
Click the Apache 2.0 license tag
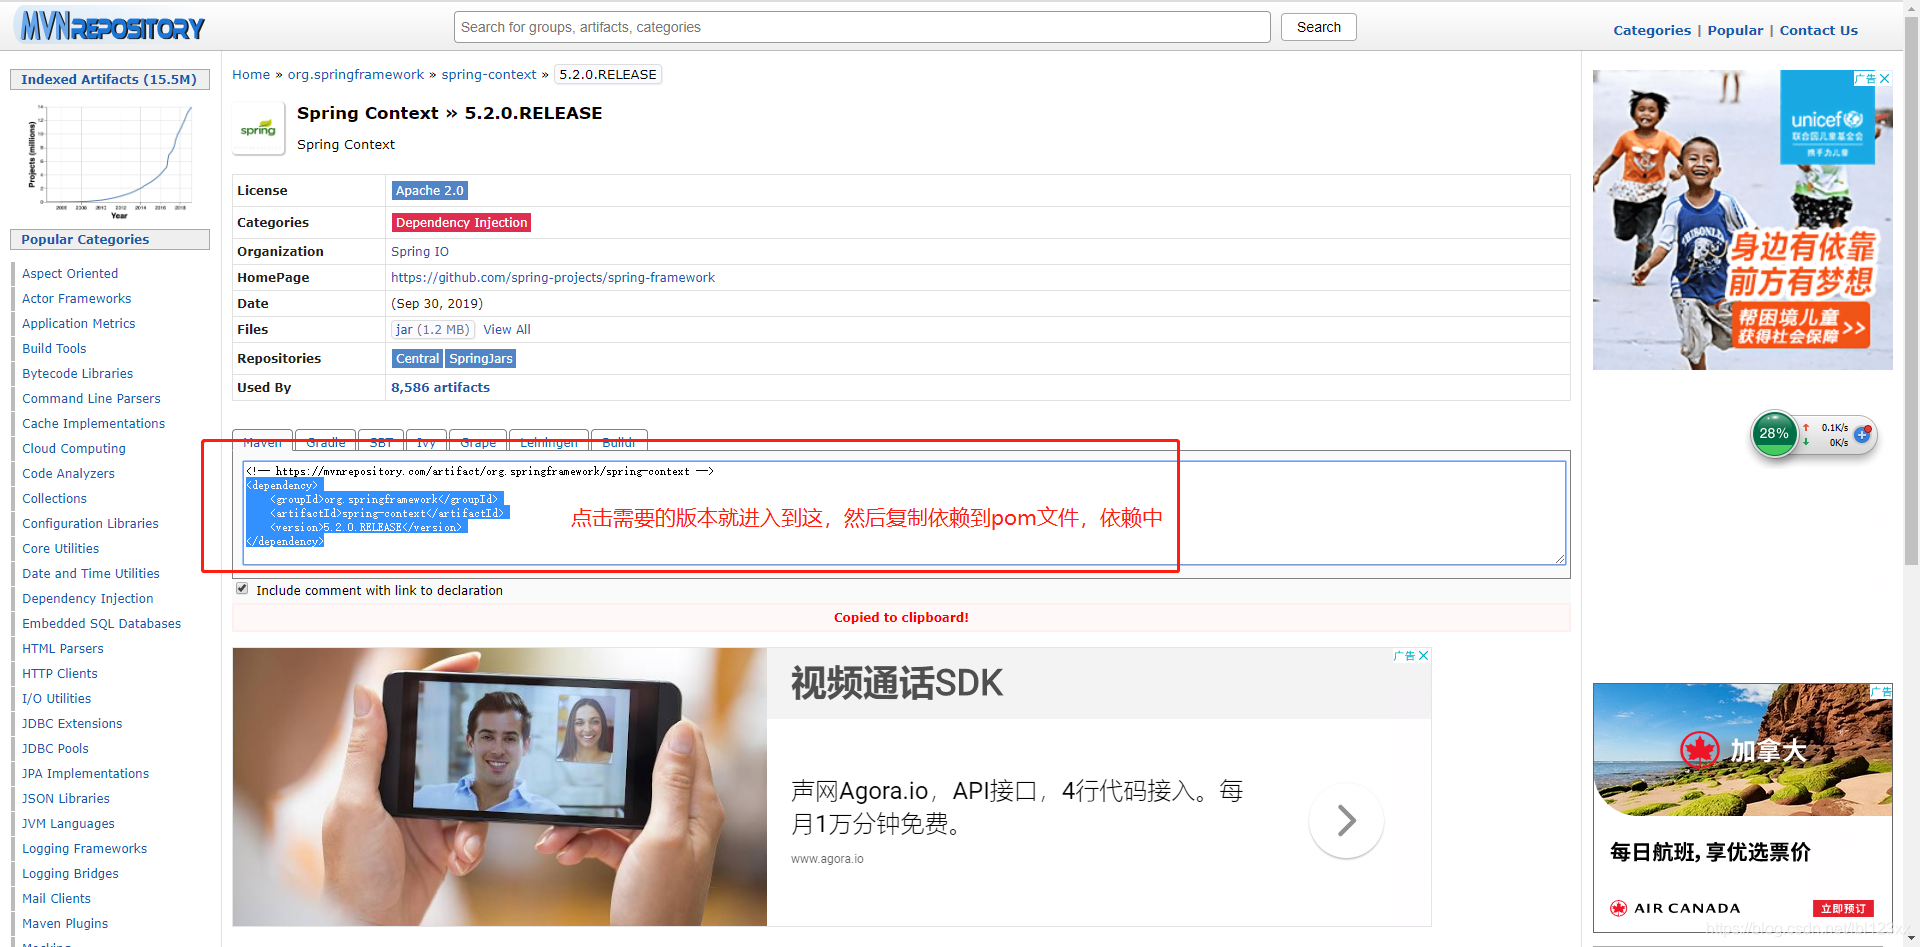pos(430,190)
